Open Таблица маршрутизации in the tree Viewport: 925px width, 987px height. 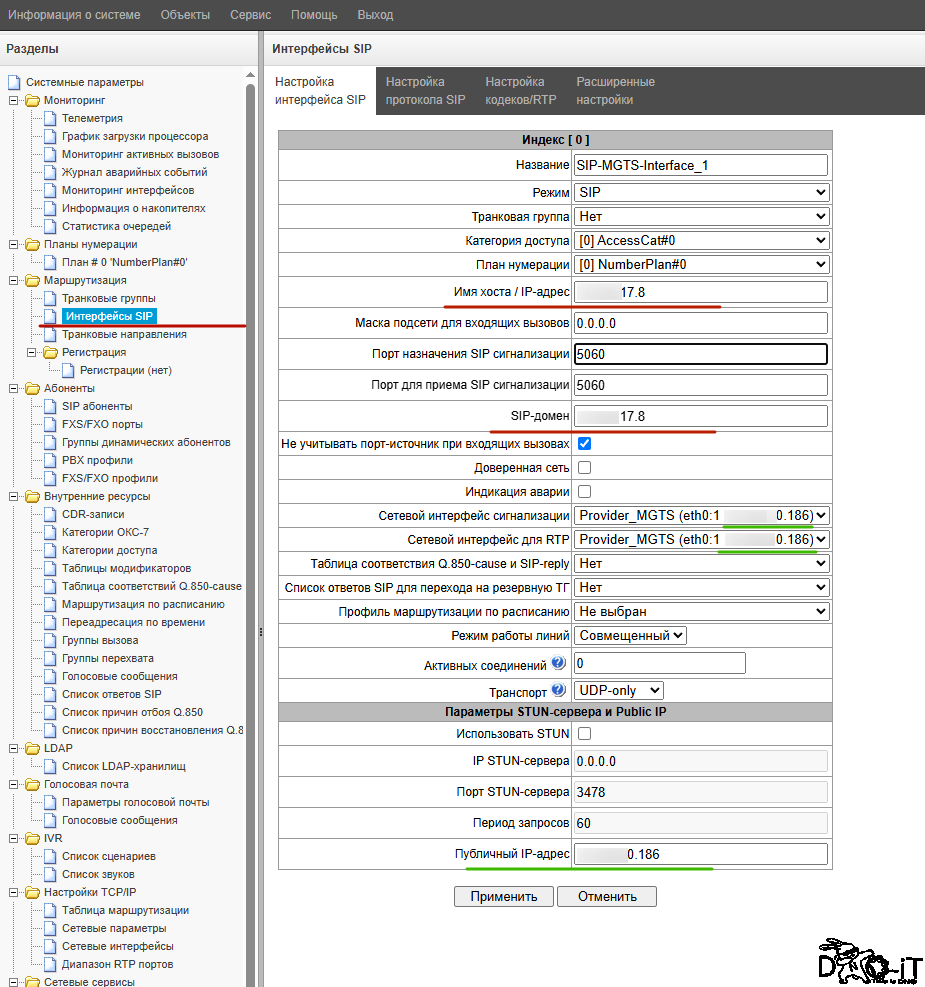pyautogui.click(x=125, y=910)
